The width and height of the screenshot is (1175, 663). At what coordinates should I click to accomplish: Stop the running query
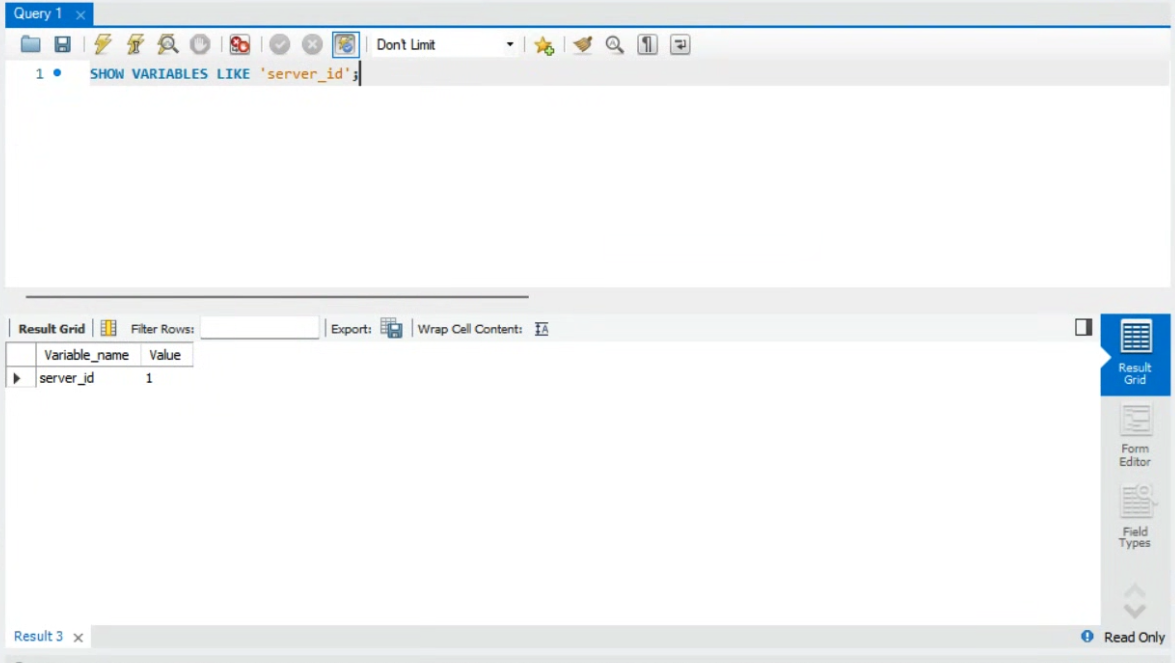pos(200,44)
